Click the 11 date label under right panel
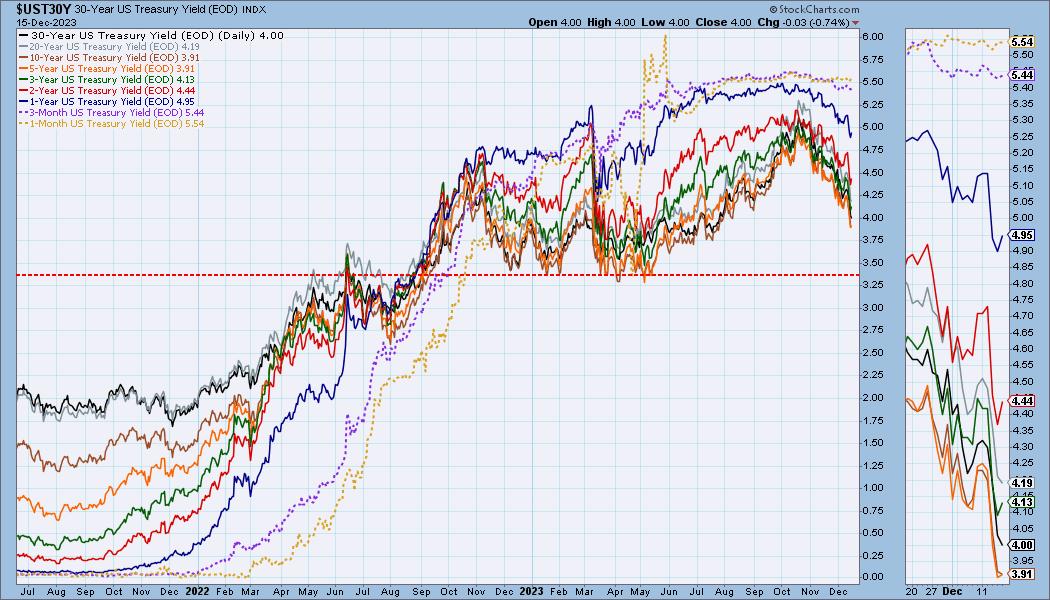Viewport: 1050px width, 600px height. 982,592
